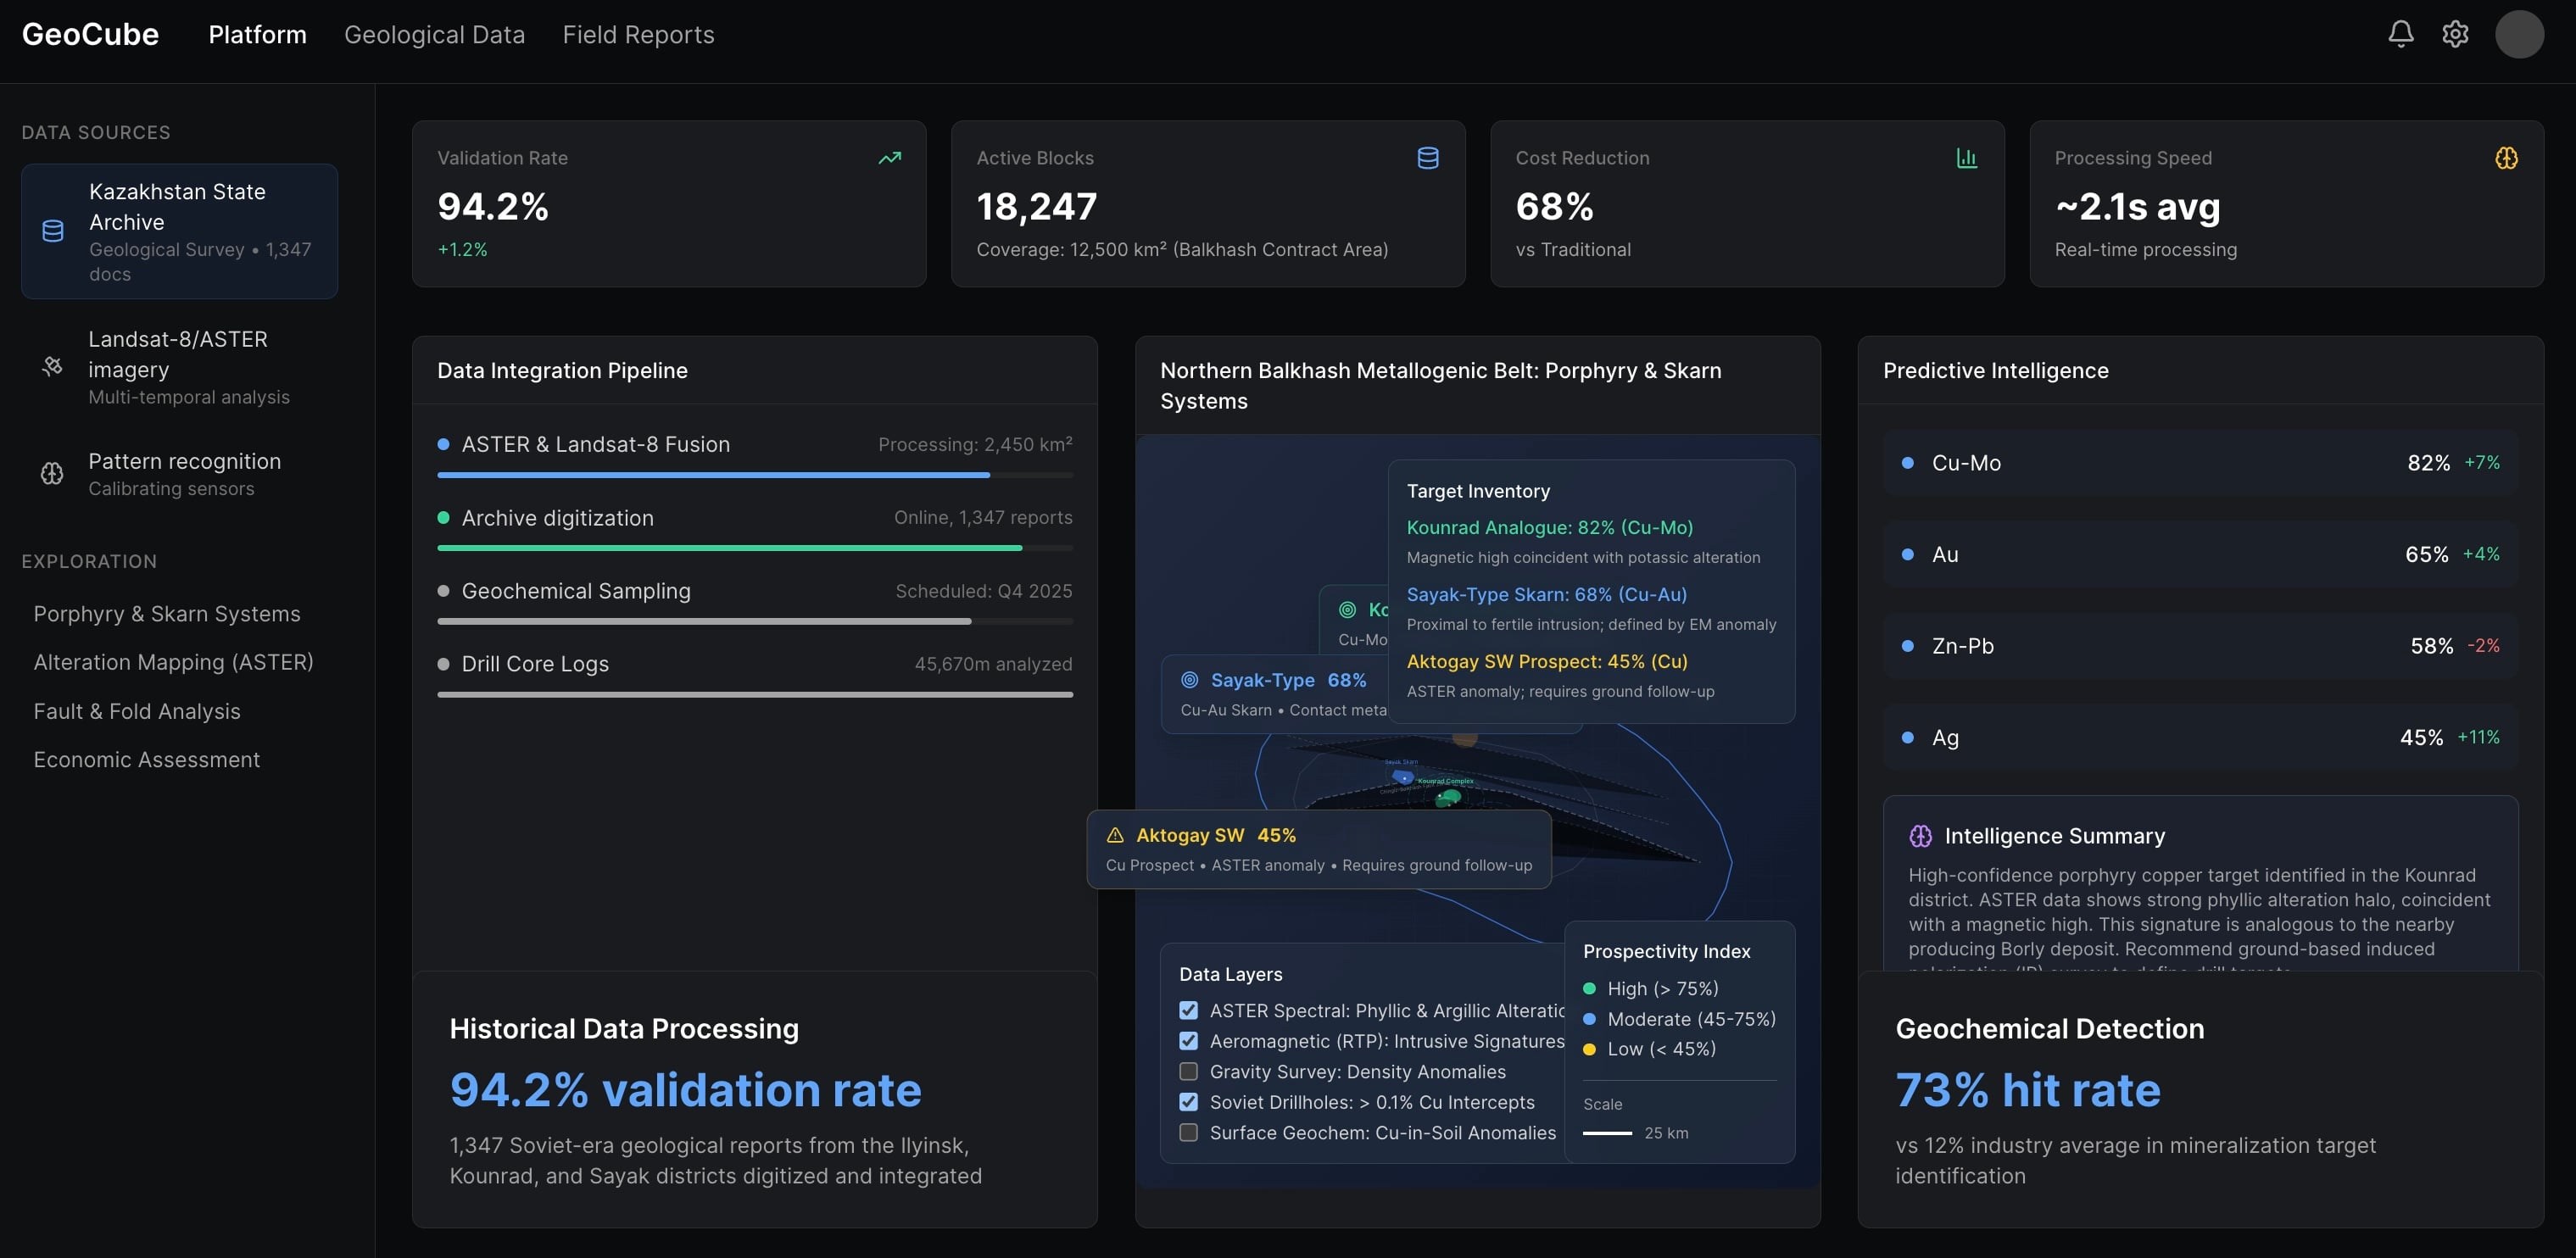The image size is (2576, 1258).
Task: Open the settings gear
Action: click(2456, 33)
